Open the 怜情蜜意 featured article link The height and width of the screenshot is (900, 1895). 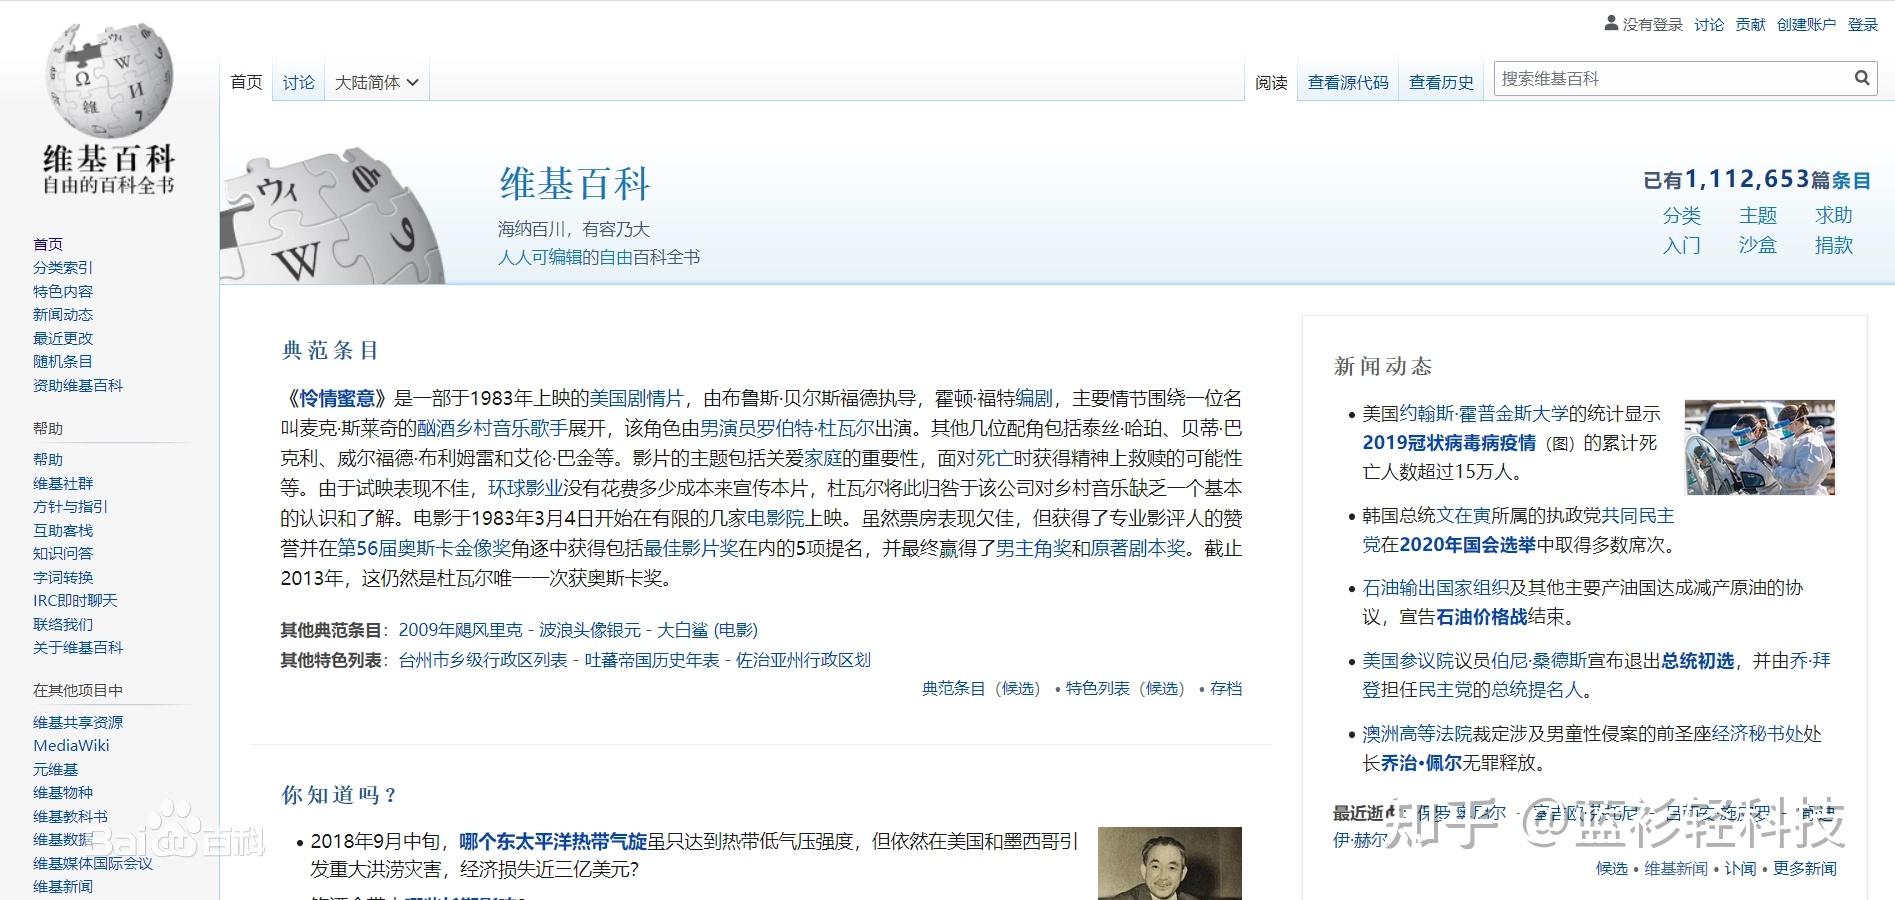[x=337, y=398]
